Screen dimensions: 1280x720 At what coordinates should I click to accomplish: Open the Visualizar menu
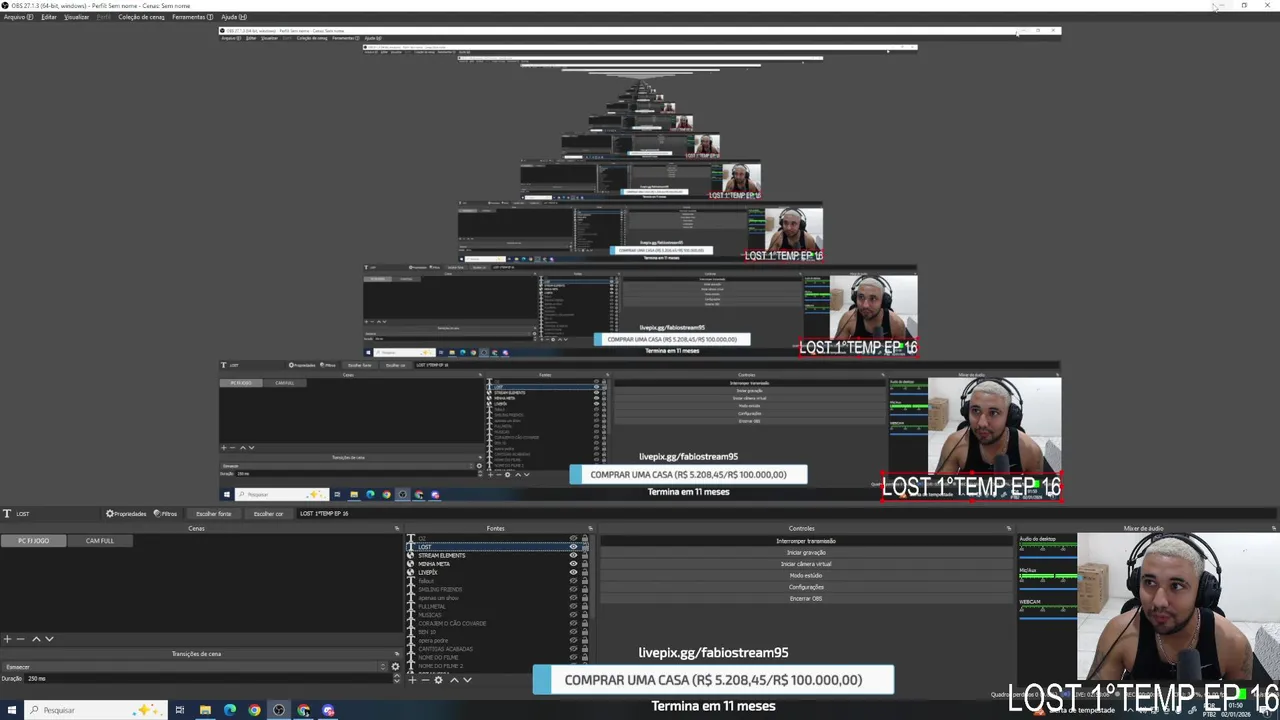coord(77,17)
